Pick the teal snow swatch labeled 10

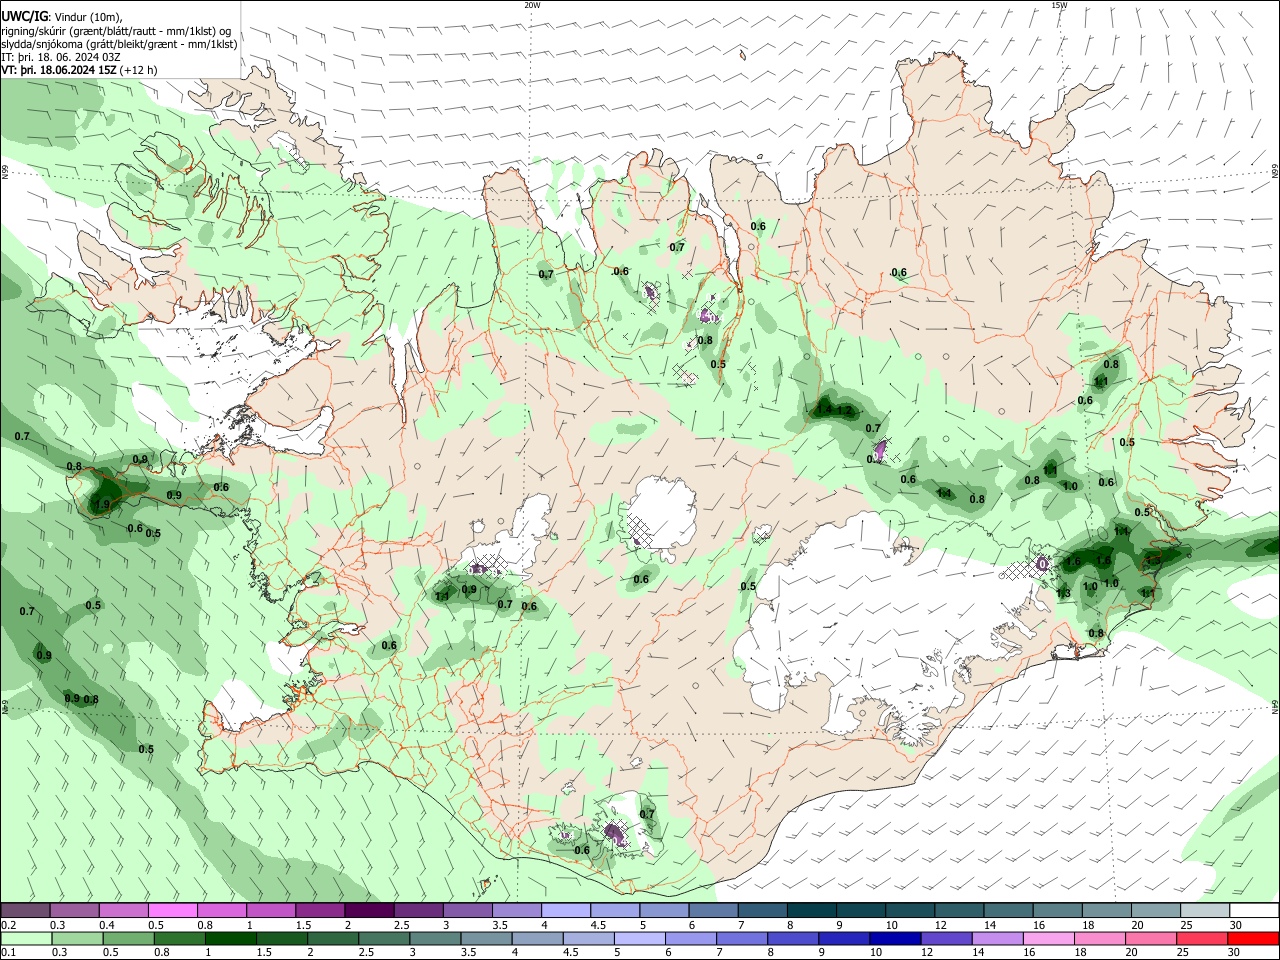click(x=910, y=911)
